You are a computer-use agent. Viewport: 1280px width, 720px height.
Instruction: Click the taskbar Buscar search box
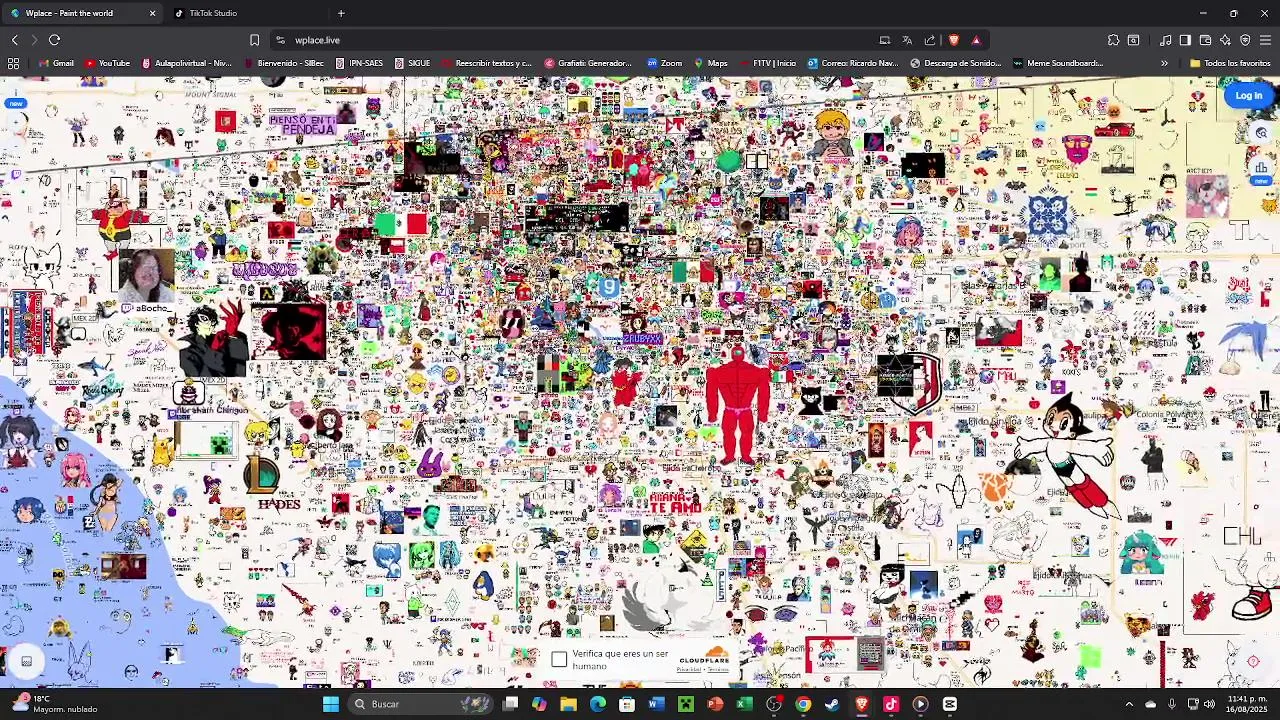(422, 704)
